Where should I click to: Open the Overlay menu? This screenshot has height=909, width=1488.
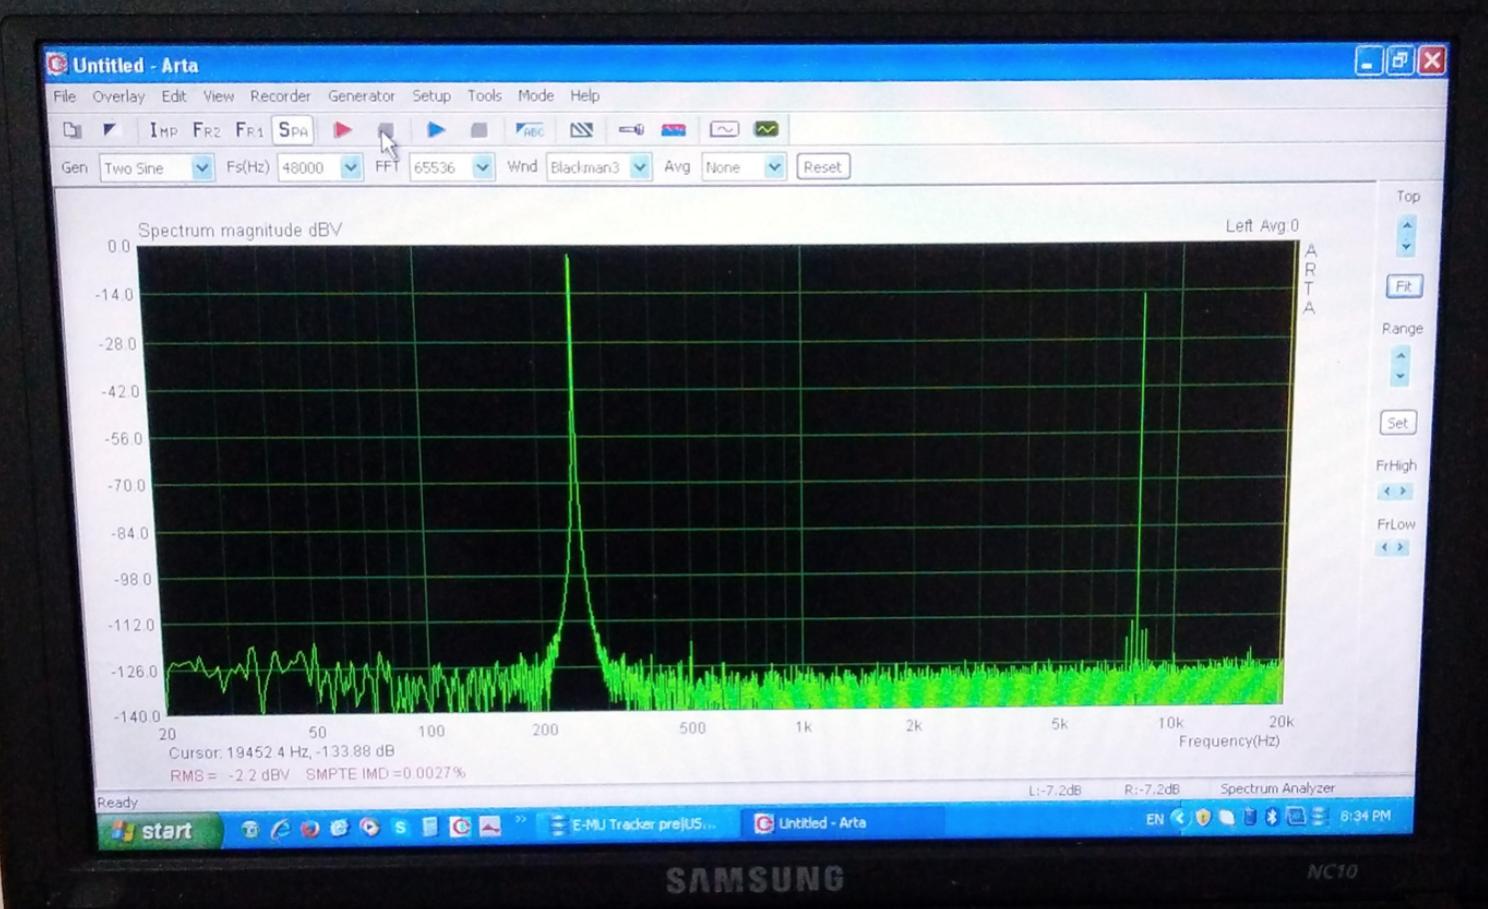click(118, 96)
